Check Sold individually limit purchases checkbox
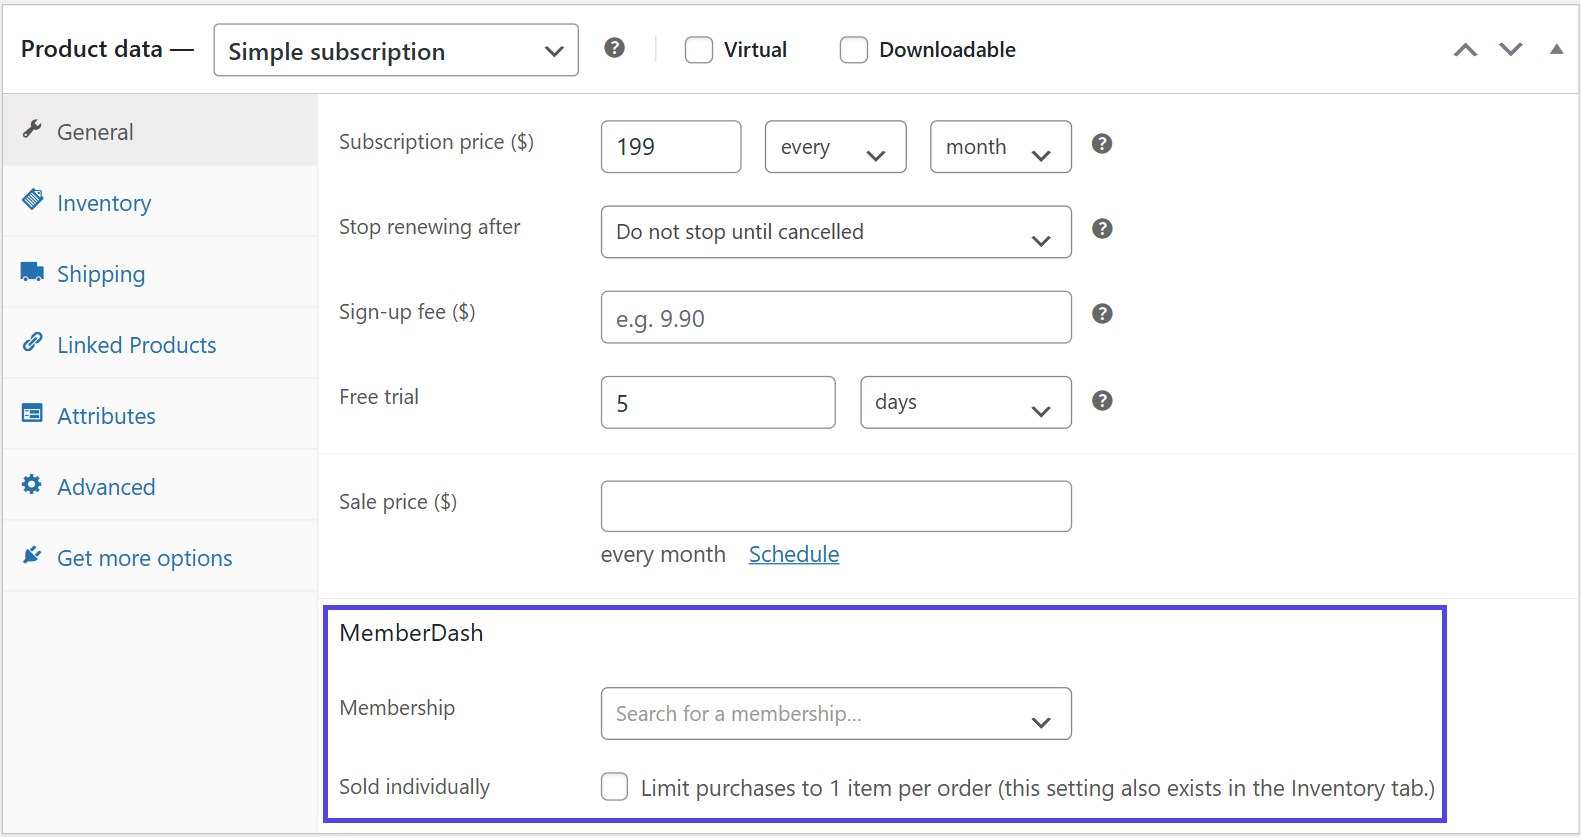Viewport: 1581px width, 837px height. [x=615, y=787]
